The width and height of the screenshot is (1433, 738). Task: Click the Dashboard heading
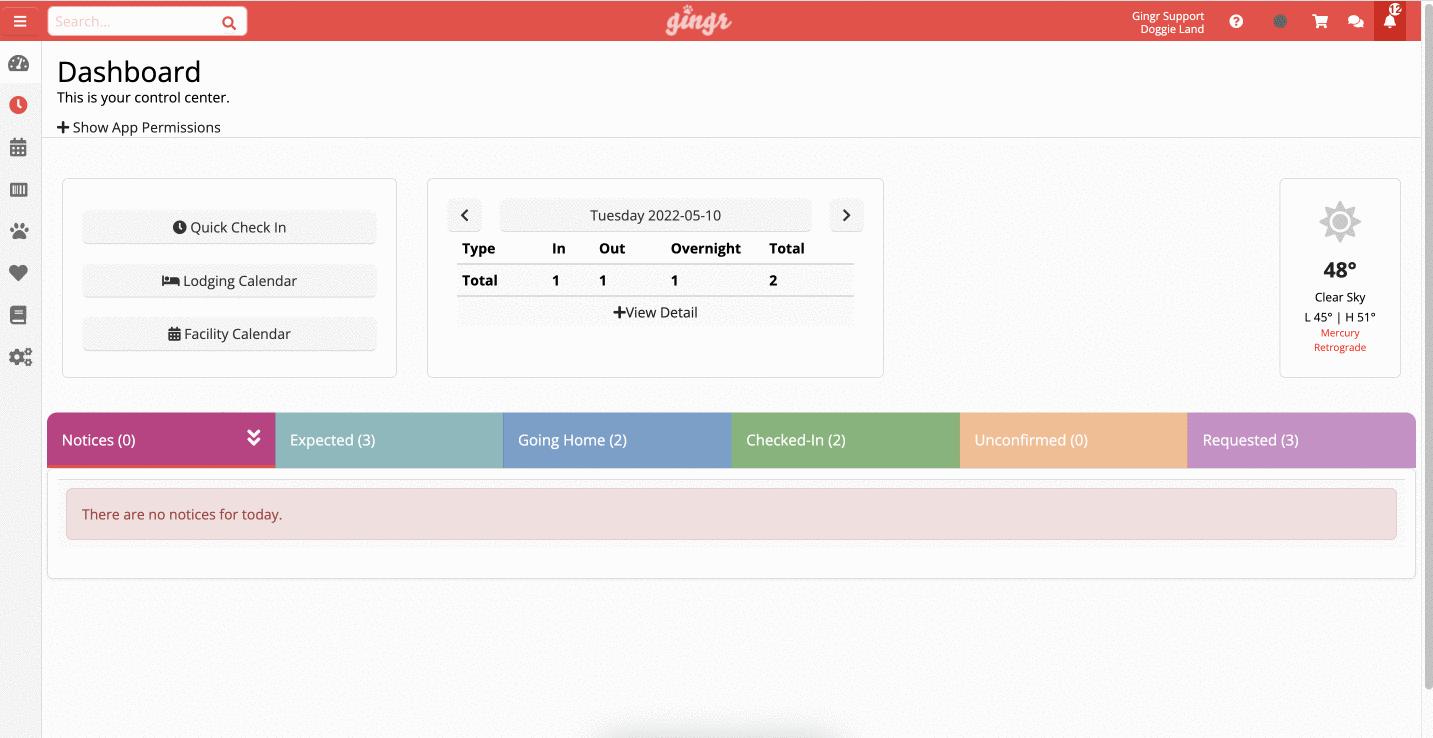pos(129,72)
